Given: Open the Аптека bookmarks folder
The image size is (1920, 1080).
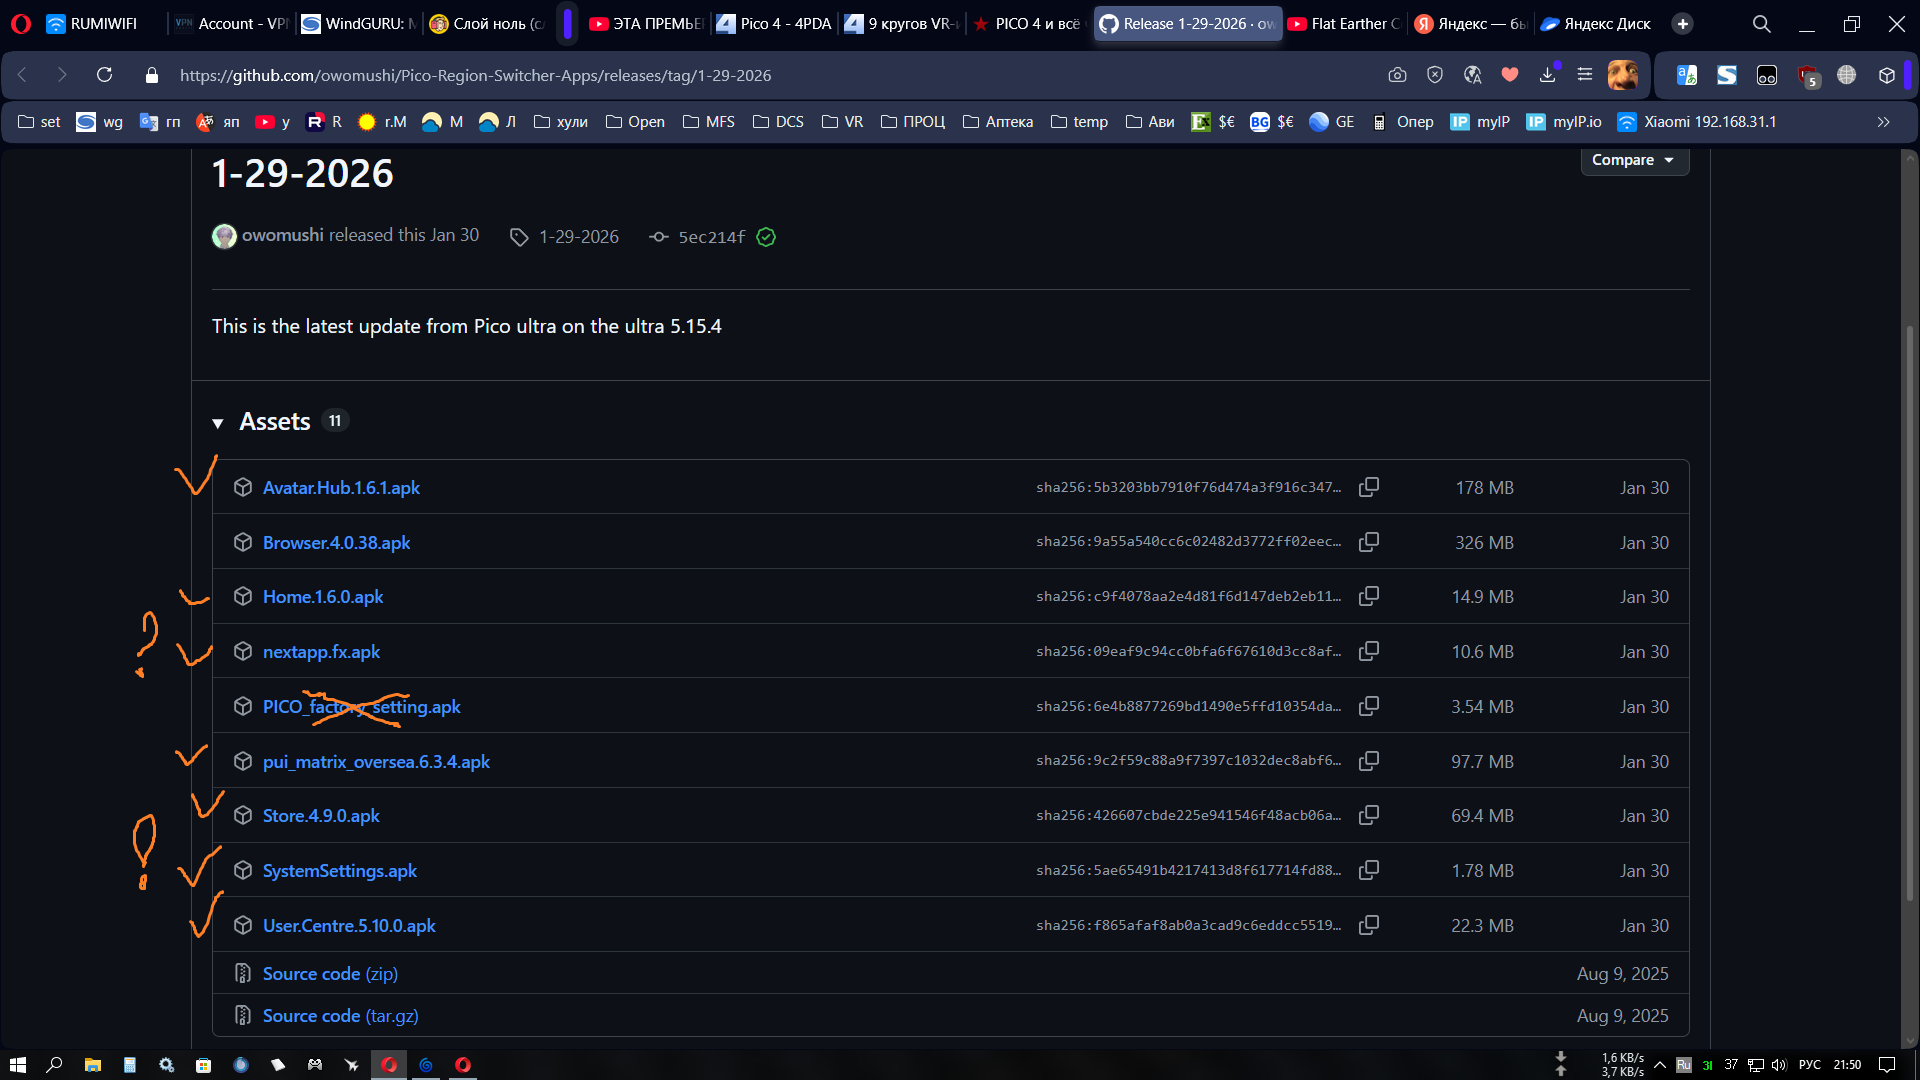Looking at the screenshot, I should tap(998, 122).
